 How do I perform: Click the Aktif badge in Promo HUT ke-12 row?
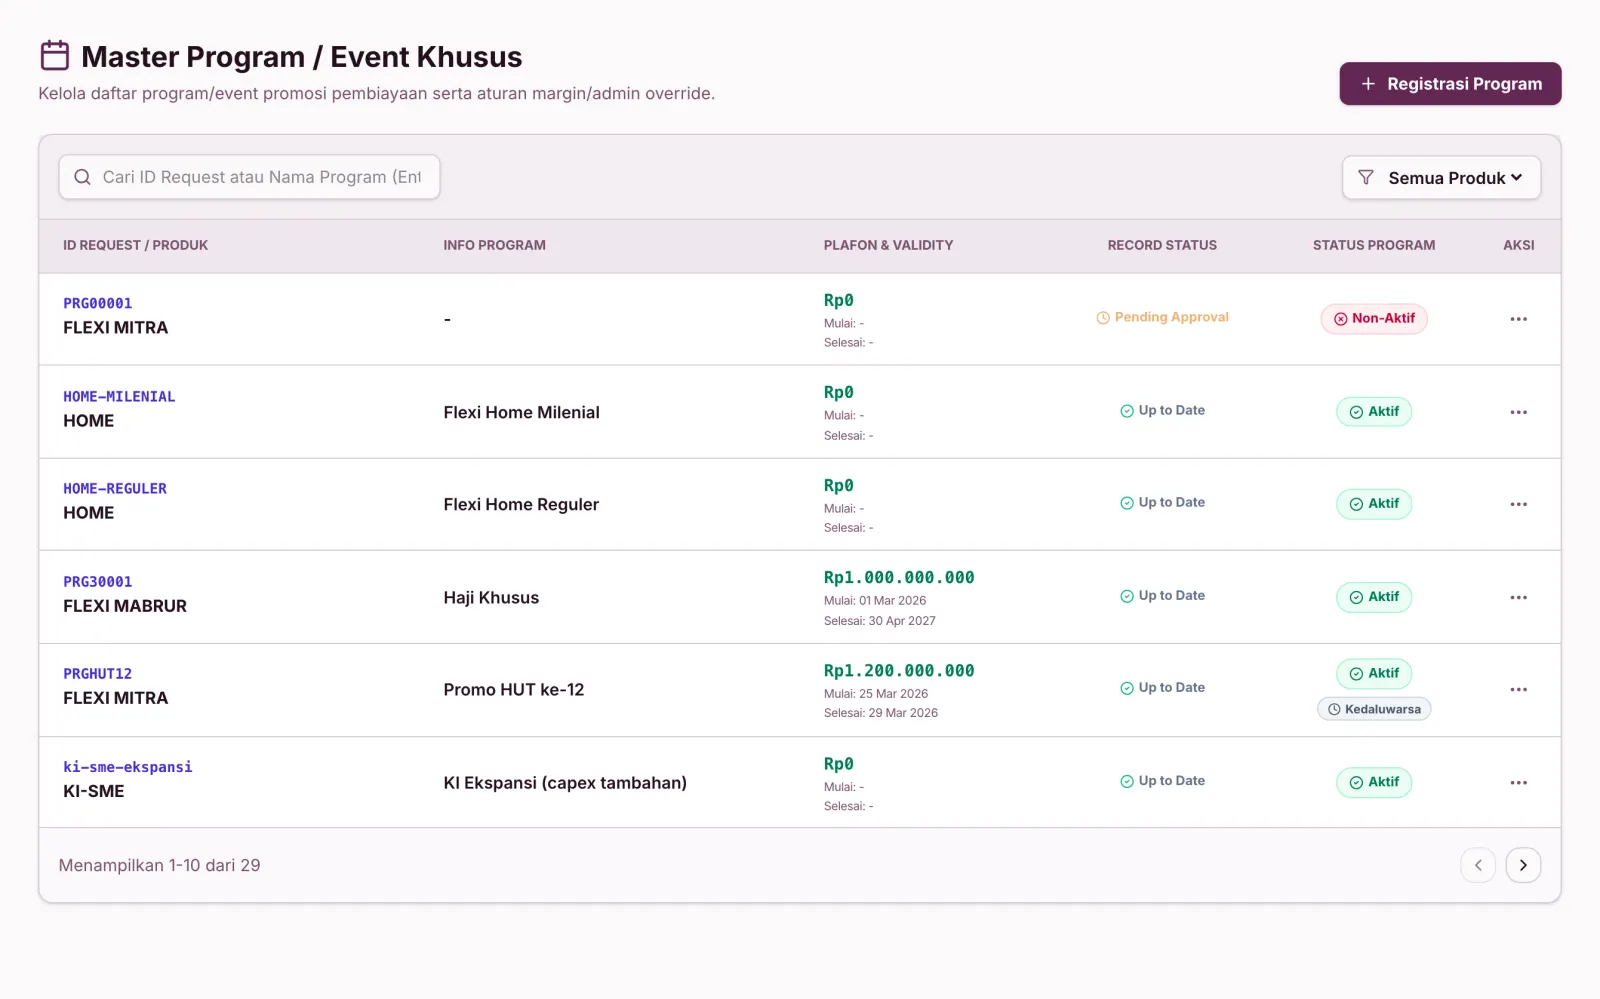[x=1374, y=674]
